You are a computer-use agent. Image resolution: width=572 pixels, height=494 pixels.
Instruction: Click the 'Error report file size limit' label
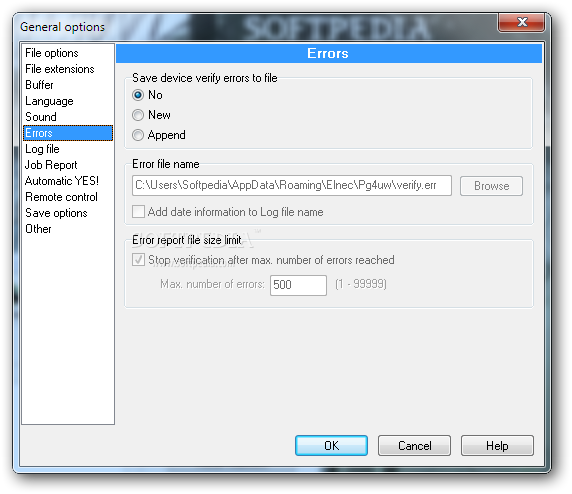(187, 240)
